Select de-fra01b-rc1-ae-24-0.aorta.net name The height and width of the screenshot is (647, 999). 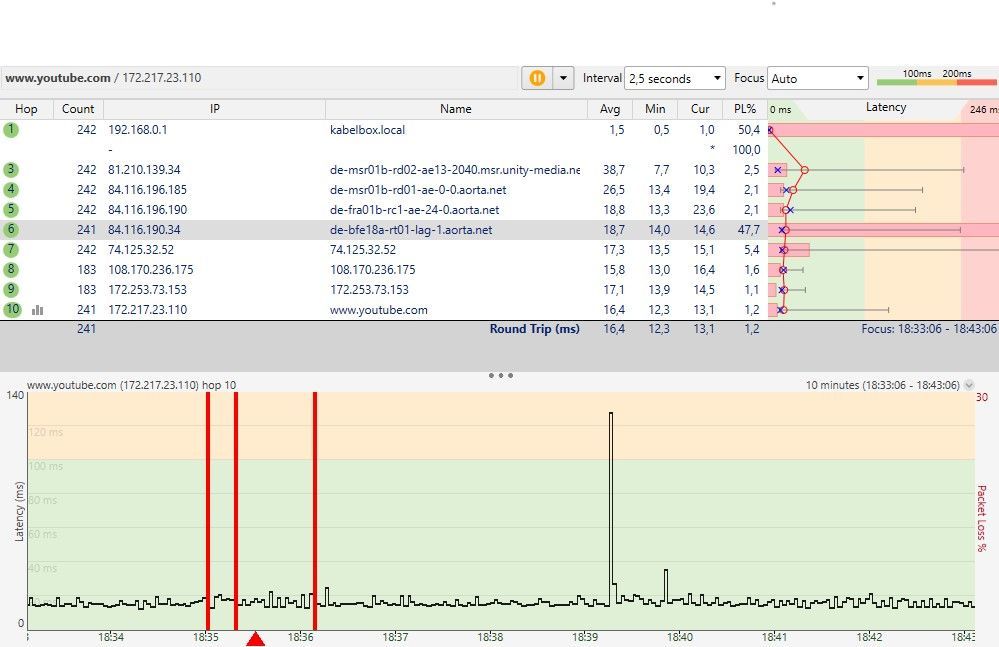click(x=414, y=210)
